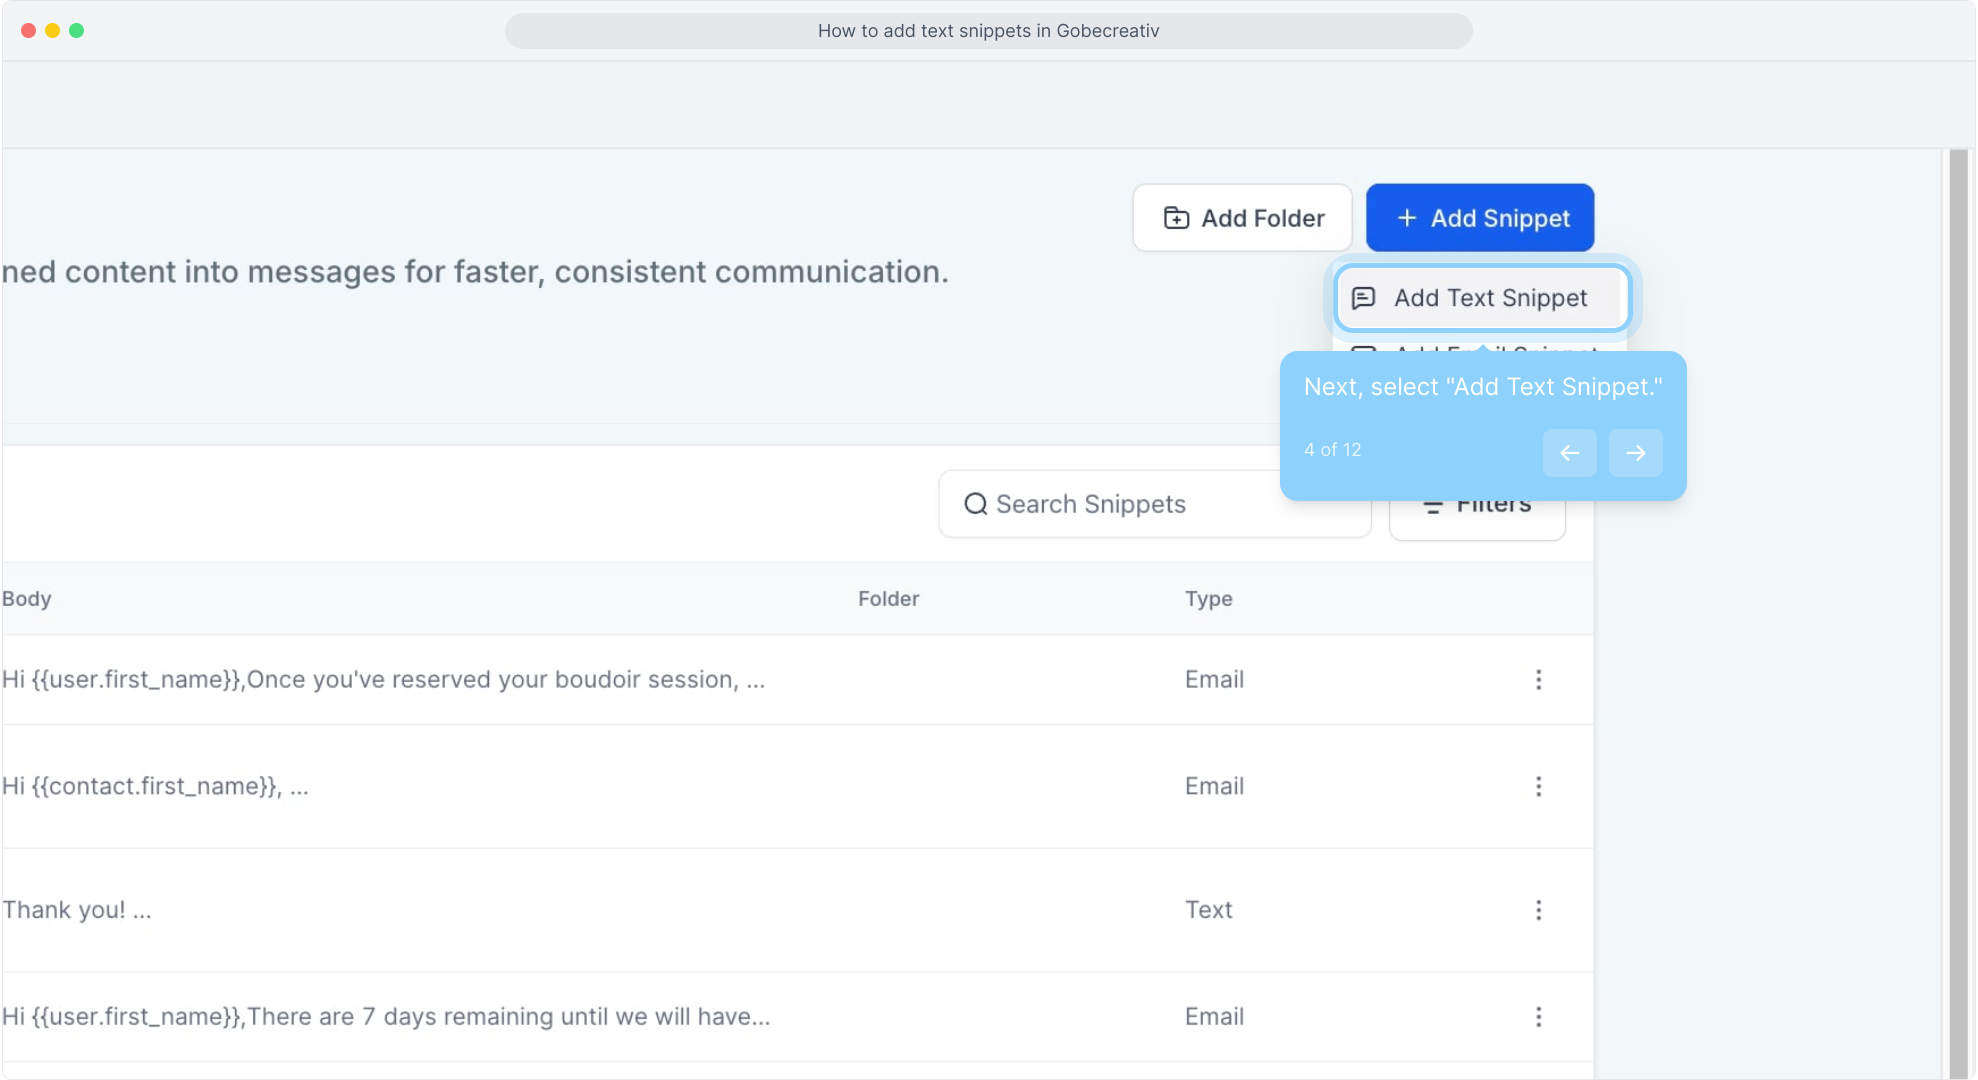Click the green macOS window zoom button

[77, 31]
